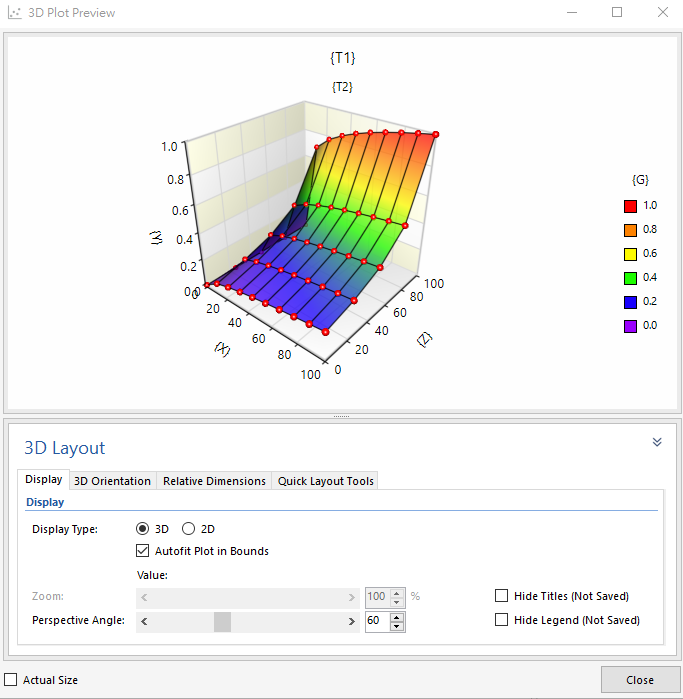Enable Hide Legend (Not Saved) checkbox
Screen dimensions: 683x699
[x=502, y=620]
